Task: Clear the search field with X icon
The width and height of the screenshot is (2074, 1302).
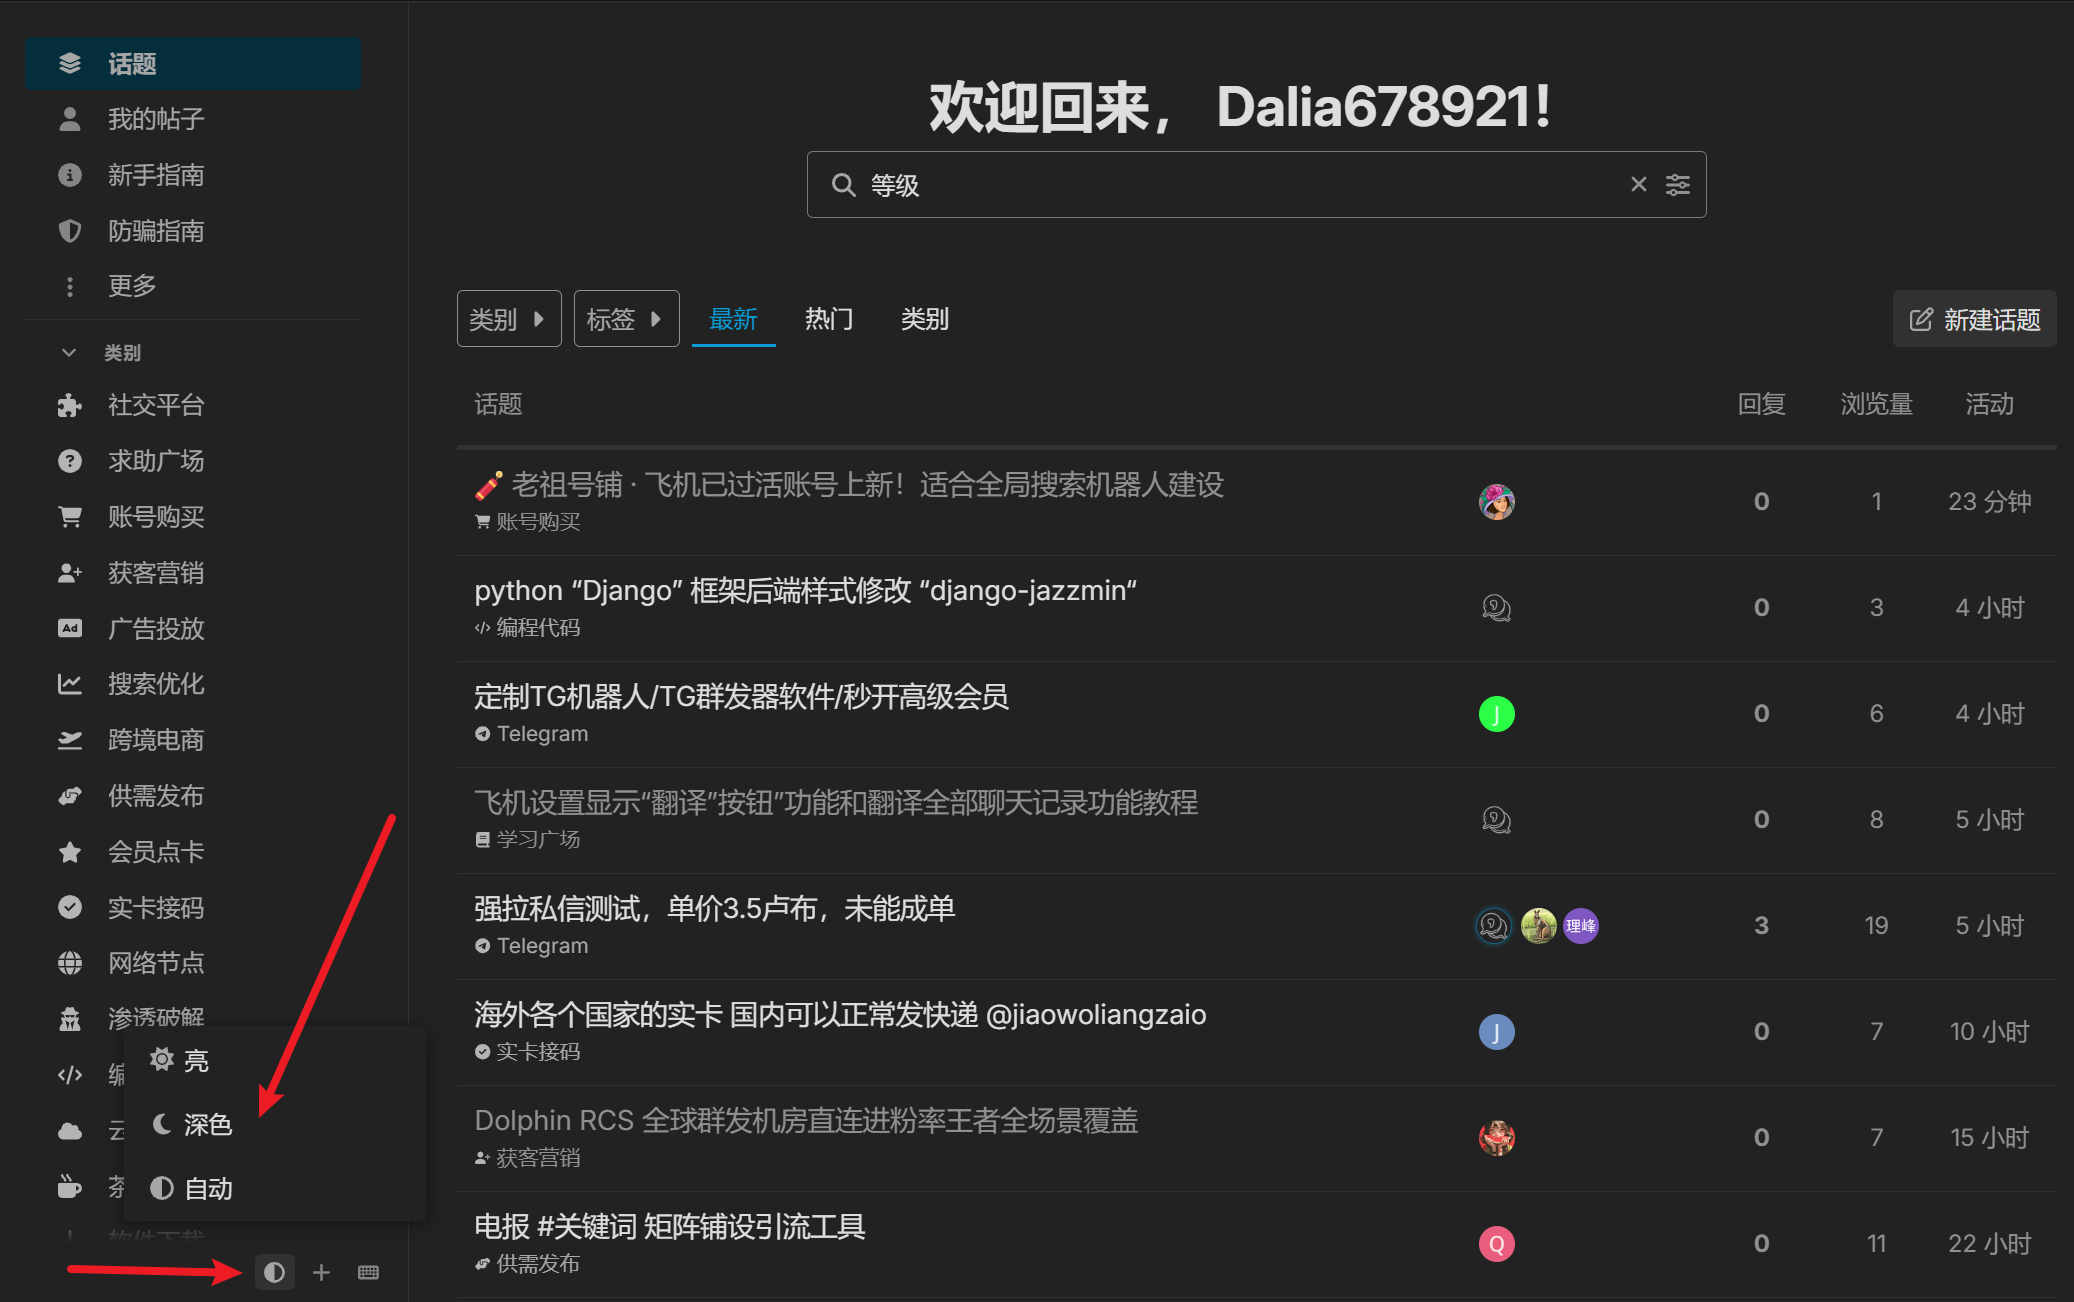Action: tap(1638, 184)
